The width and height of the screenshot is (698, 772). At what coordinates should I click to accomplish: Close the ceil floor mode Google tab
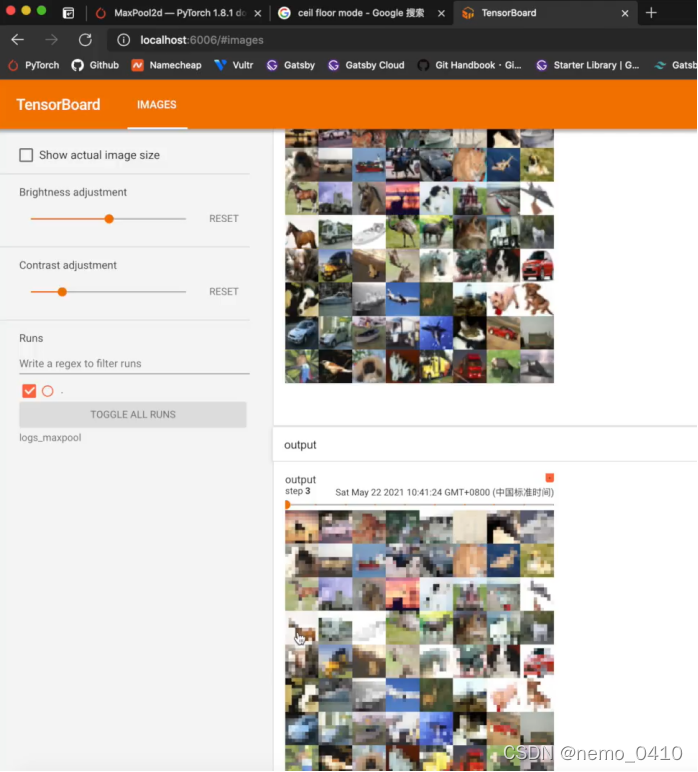[442, 13]
